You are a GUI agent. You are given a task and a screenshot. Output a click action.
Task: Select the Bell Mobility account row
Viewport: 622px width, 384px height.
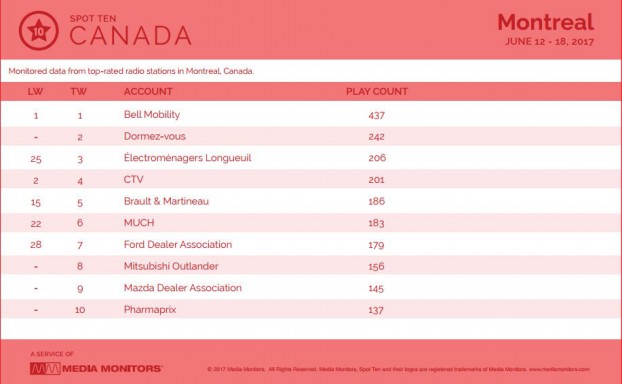pos(311,115)
